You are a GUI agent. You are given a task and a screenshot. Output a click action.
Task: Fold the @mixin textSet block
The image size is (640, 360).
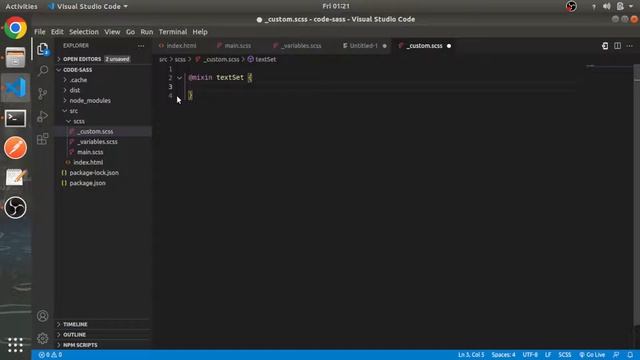(x=180, y=78)
